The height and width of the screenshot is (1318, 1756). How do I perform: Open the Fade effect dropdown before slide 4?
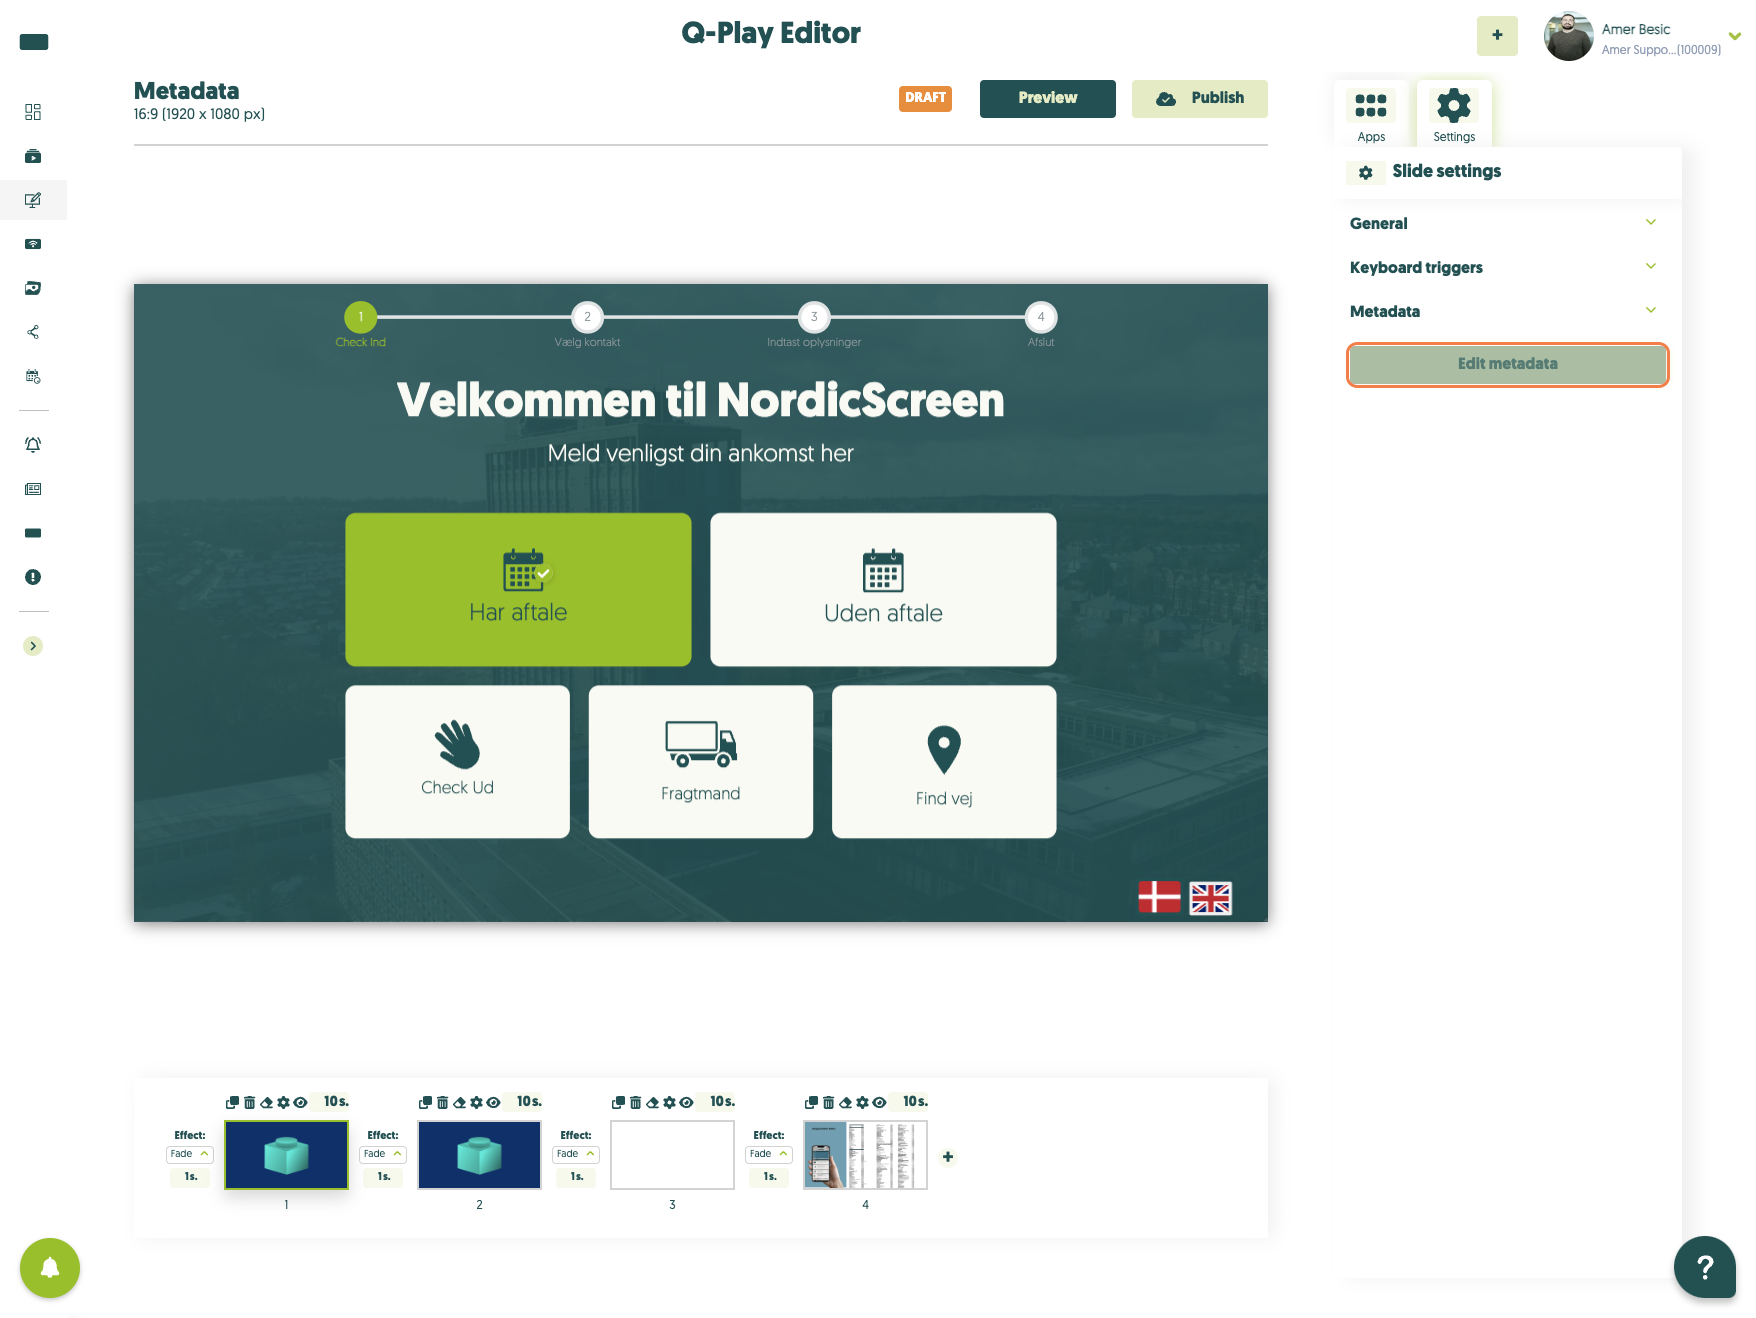[x=768, y=1154]
